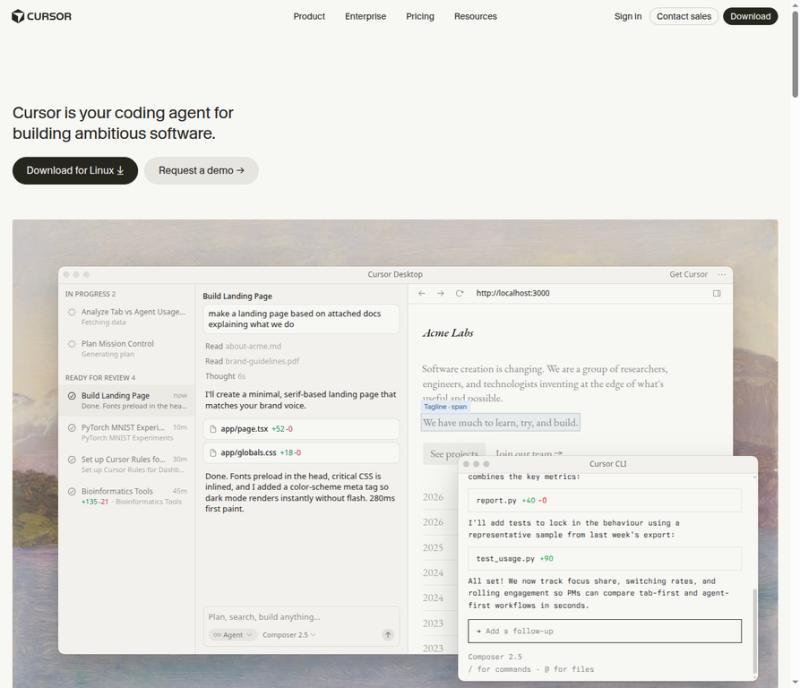Click the READY FOR REVIEW 4 section header
The height and width of the screenshot is (688, 800).
[x=100, y=378]
